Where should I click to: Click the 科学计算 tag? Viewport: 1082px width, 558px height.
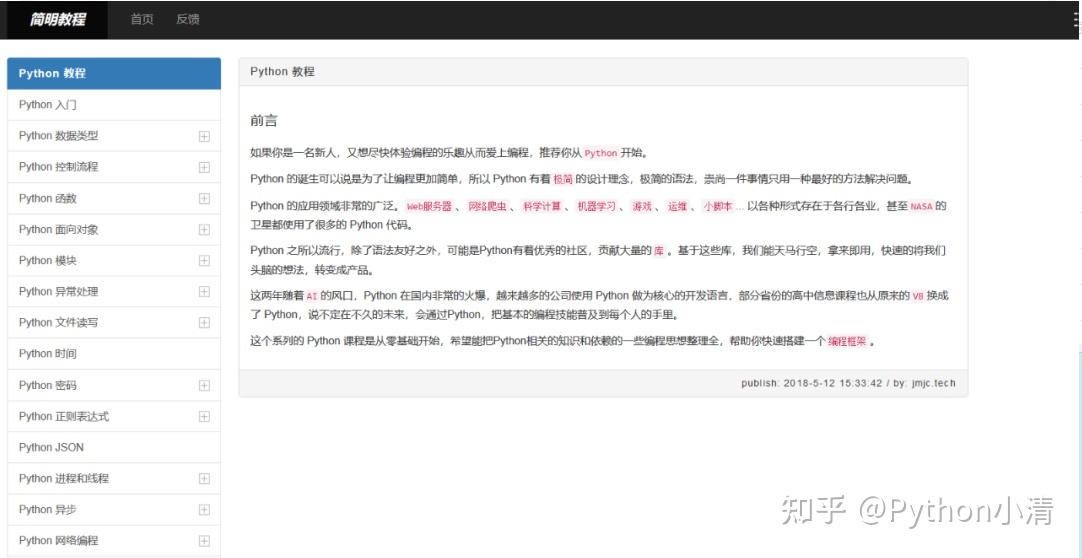point(542,206)
